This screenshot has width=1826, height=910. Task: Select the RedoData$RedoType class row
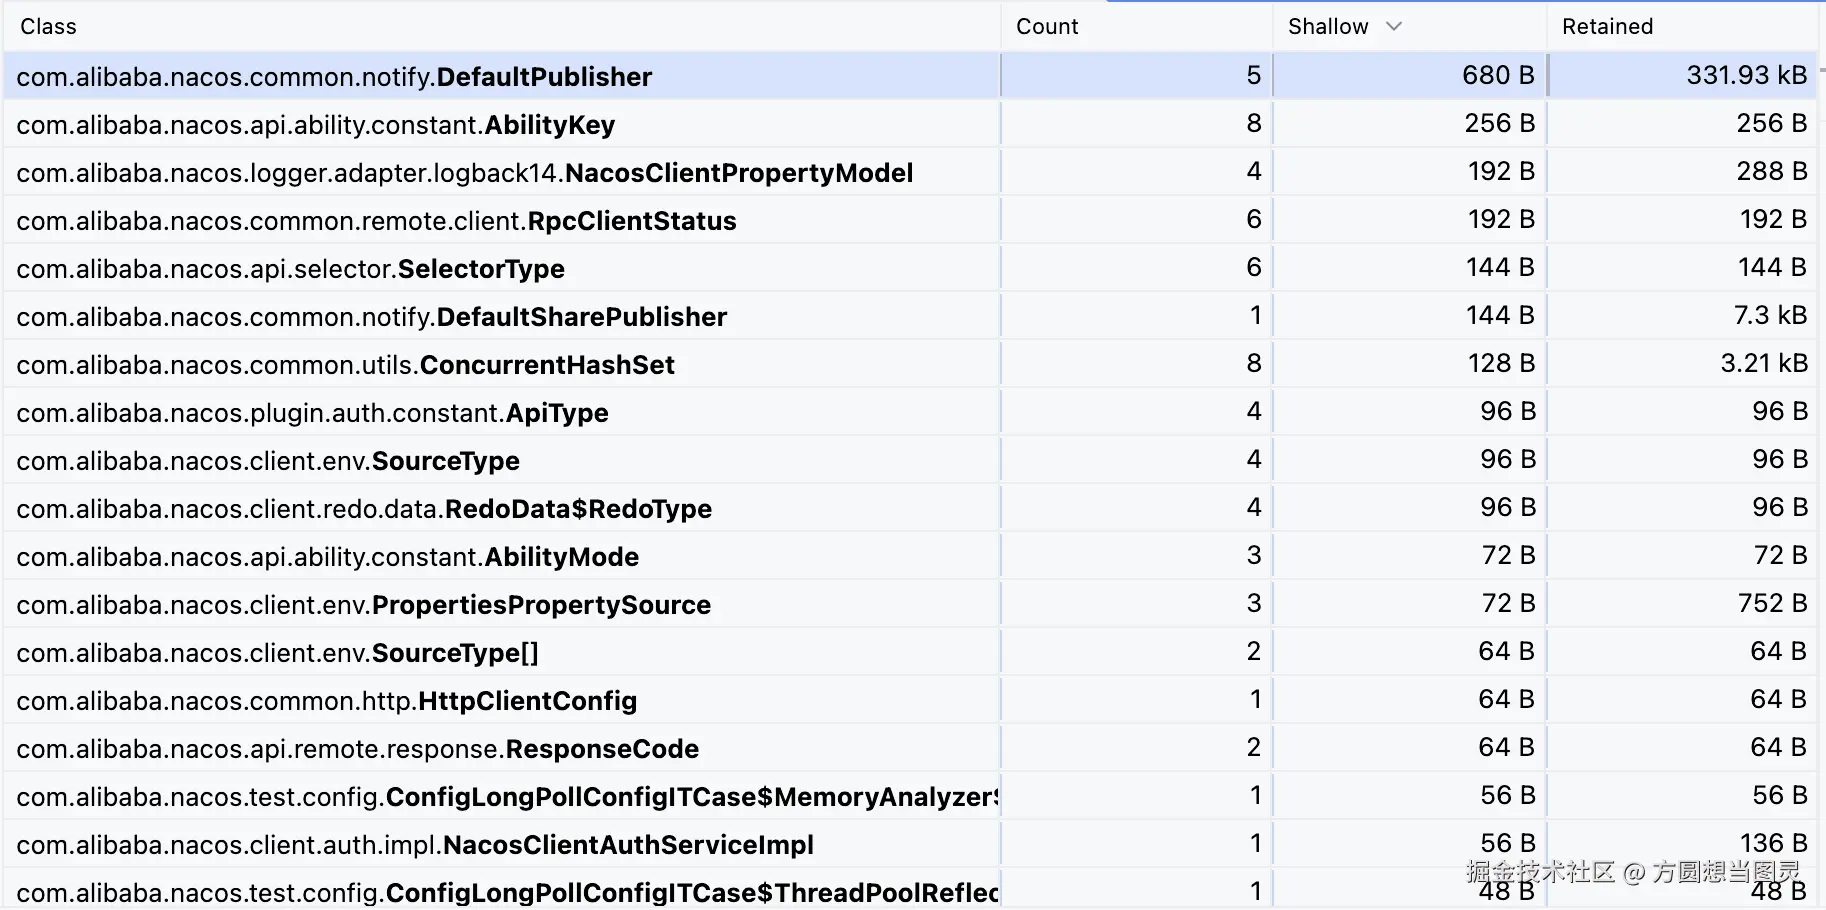pyautogui.click(x=364, y=509)
